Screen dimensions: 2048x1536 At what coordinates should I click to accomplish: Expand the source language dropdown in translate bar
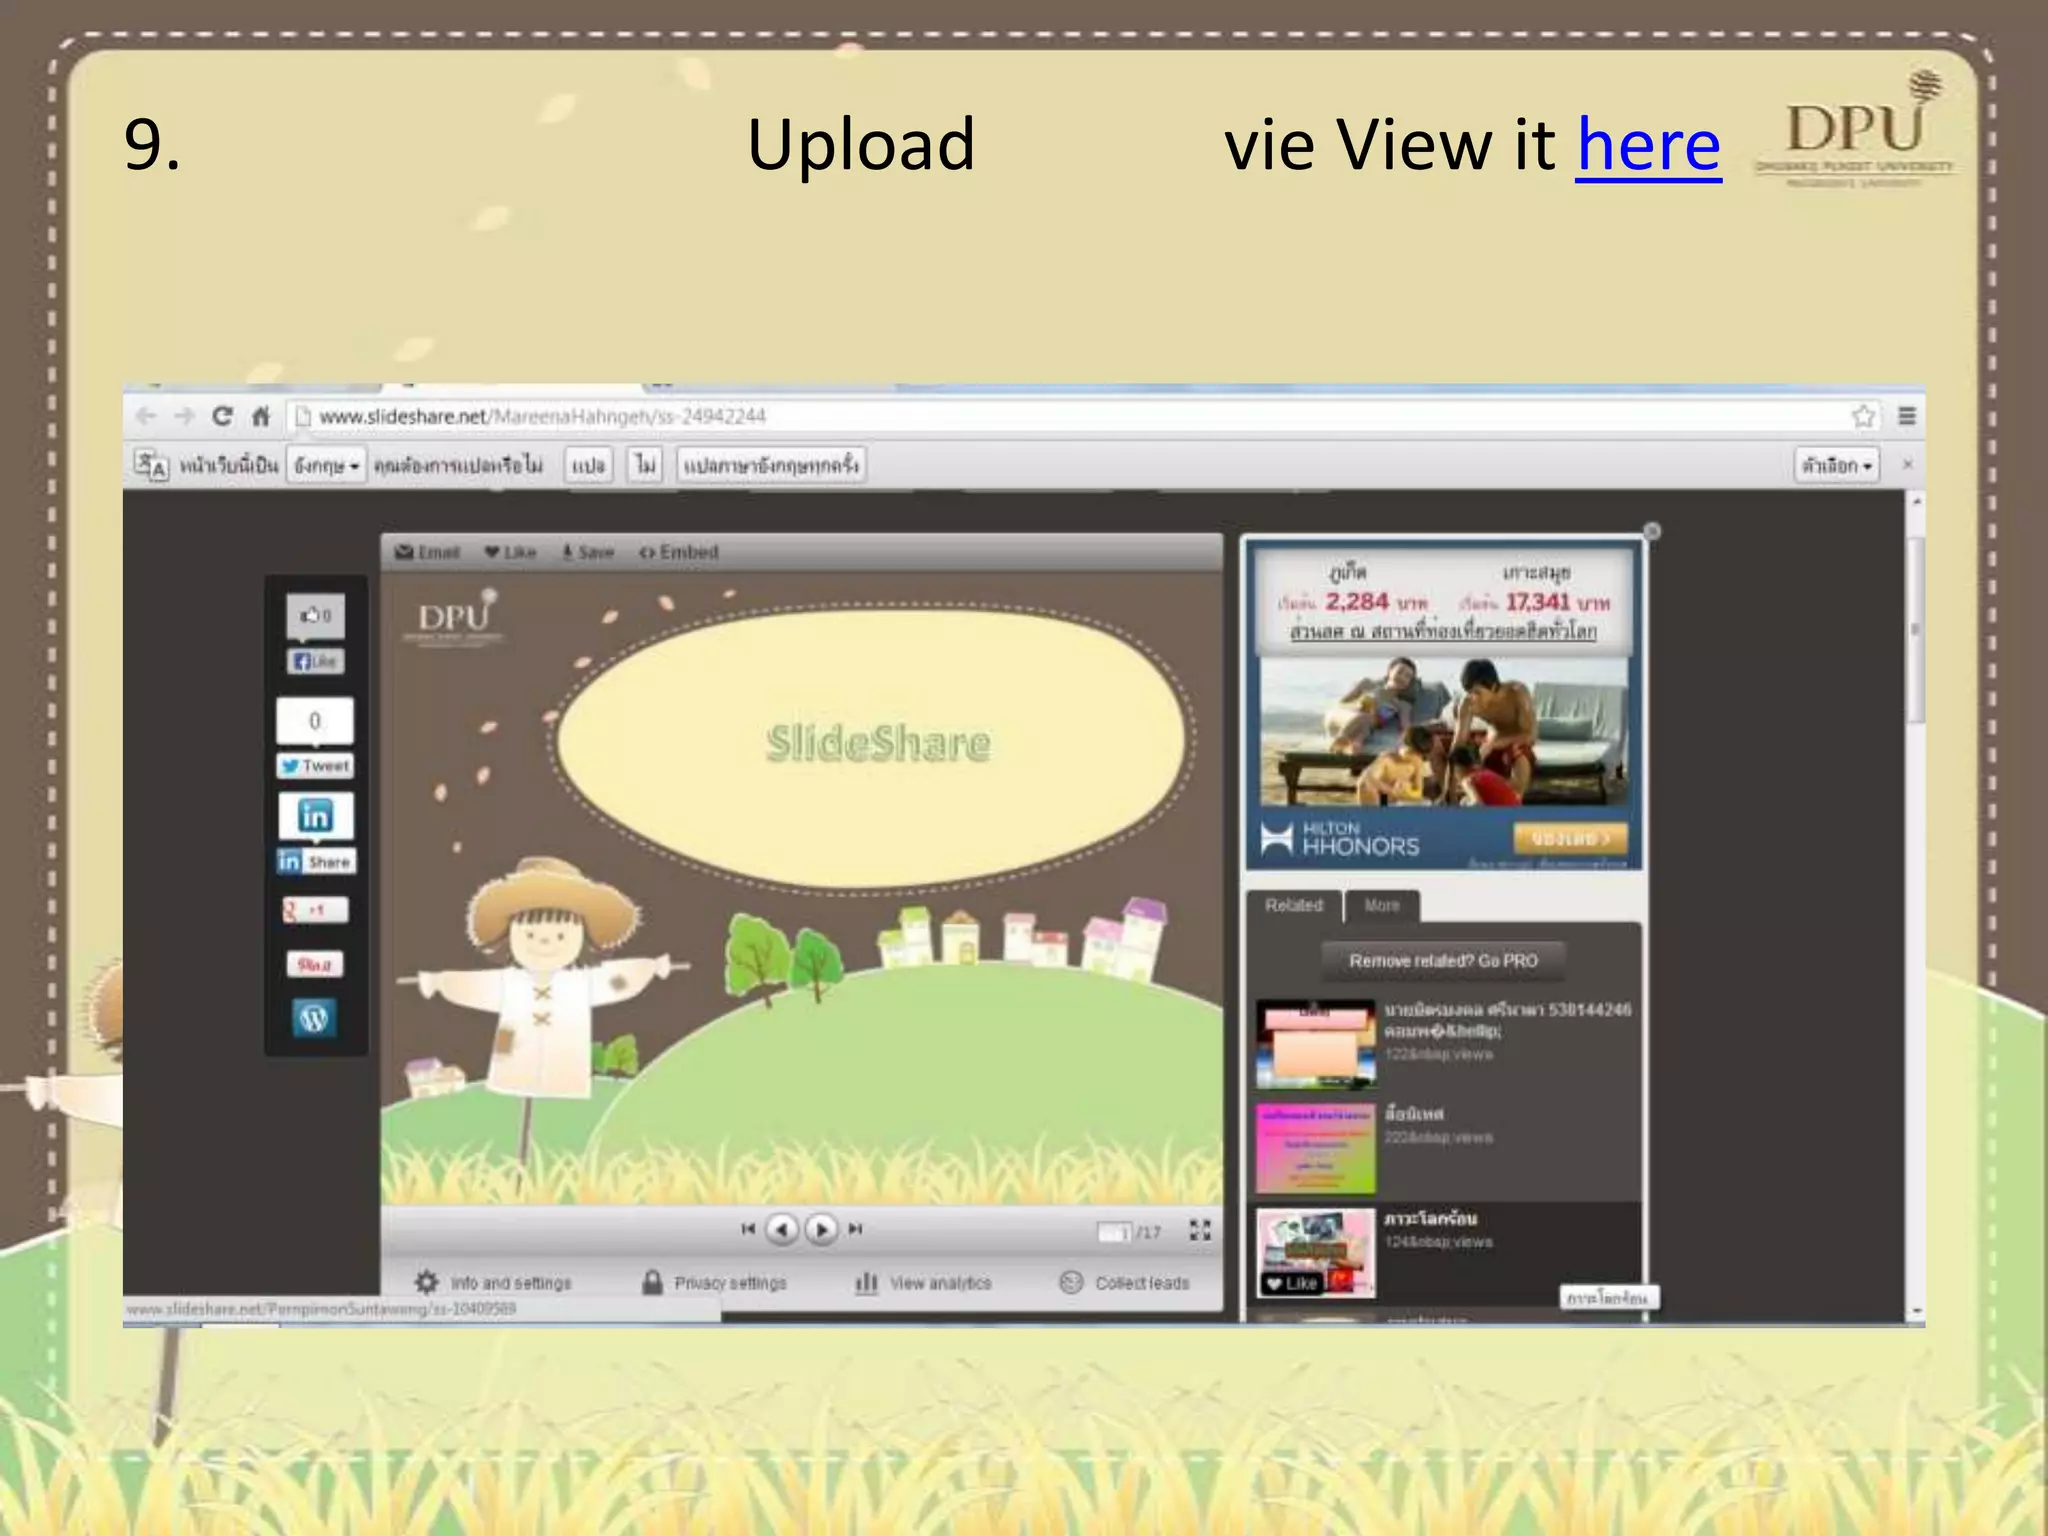[x=326, y=465]
